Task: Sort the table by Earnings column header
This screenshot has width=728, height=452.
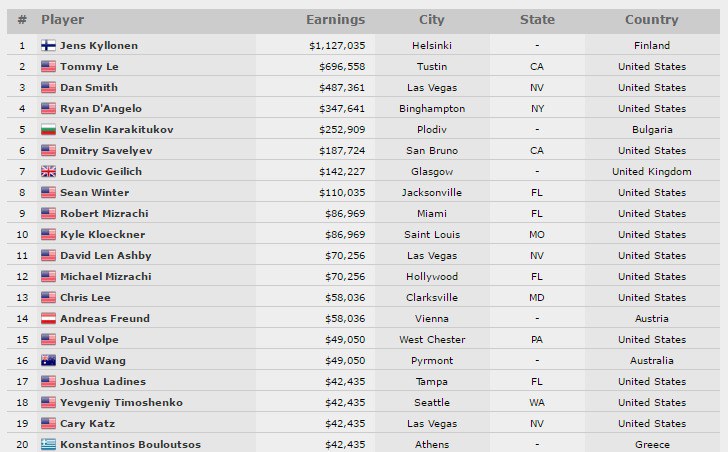Action: (x=335, y=20)
